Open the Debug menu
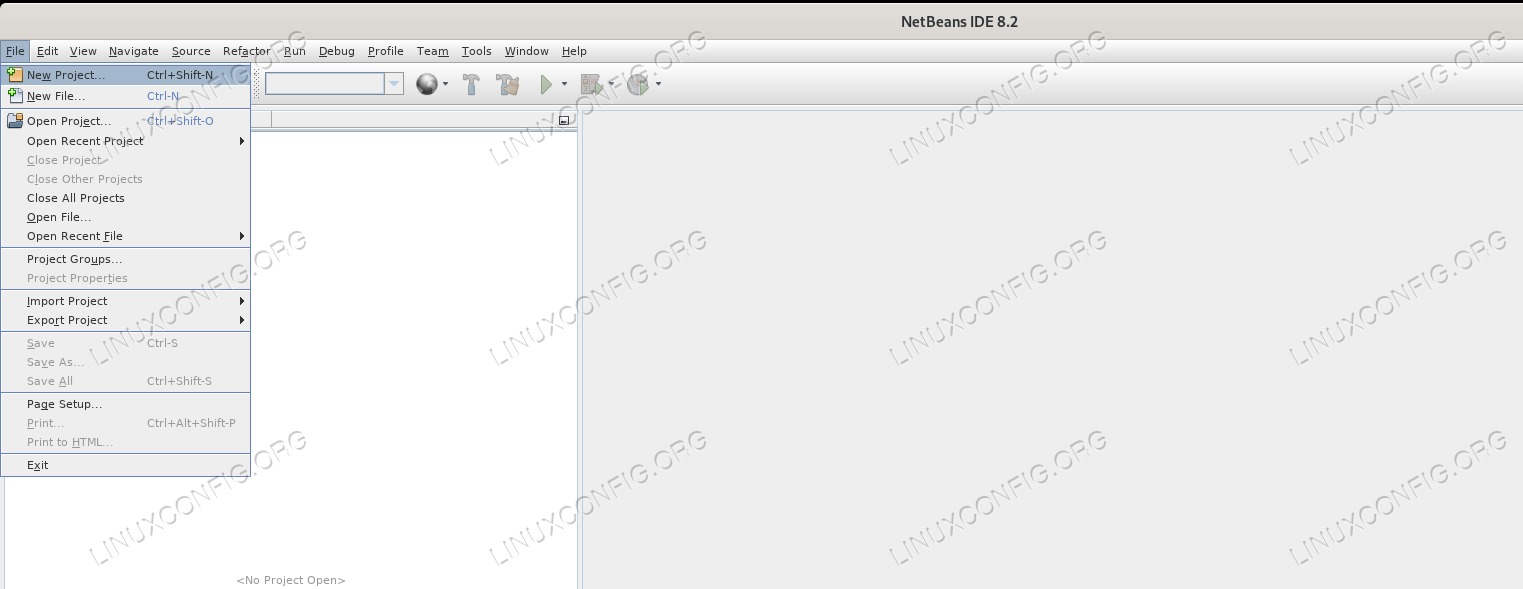The width and height of the screenshot is (1523, 589). [337, 51]
